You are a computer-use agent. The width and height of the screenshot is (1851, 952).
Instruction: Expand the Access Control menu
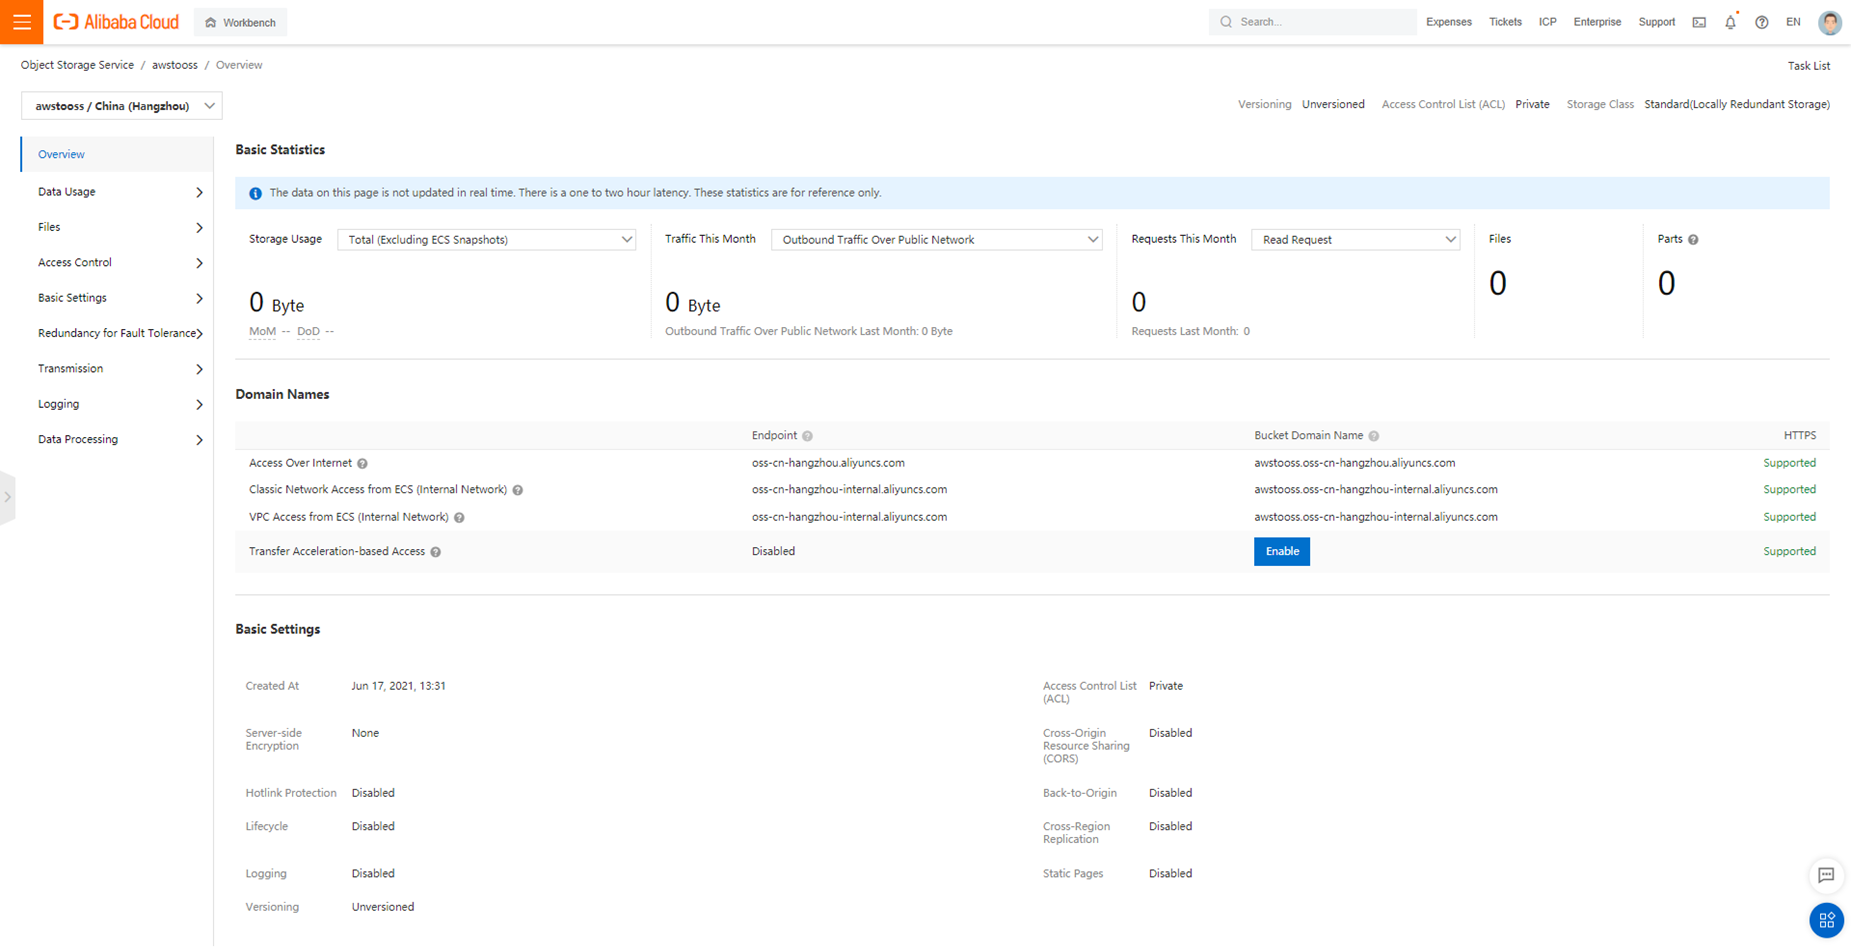tap(118, 263)
